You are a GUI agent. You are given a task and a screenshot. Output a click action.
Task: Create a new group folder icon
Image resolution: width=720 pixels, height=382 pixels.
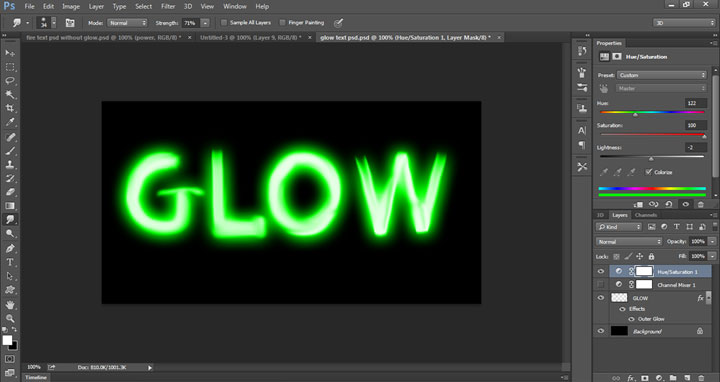click(x=673, y=378)
